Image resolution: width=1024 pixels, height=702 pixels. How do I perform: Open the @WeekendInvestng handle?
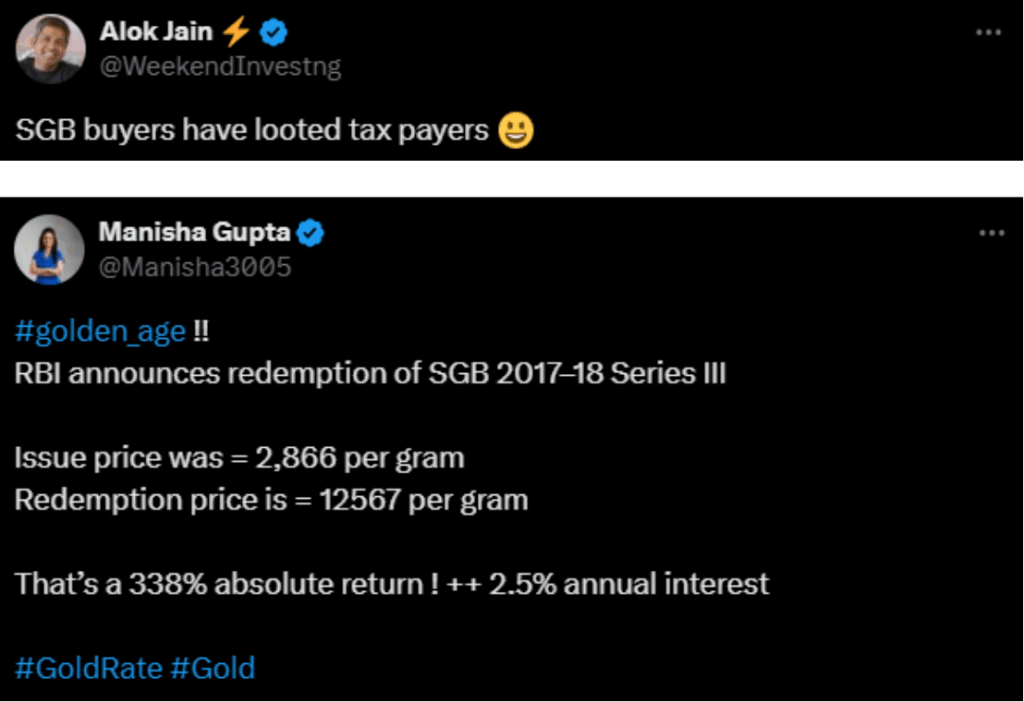click(x=220, y=67)
